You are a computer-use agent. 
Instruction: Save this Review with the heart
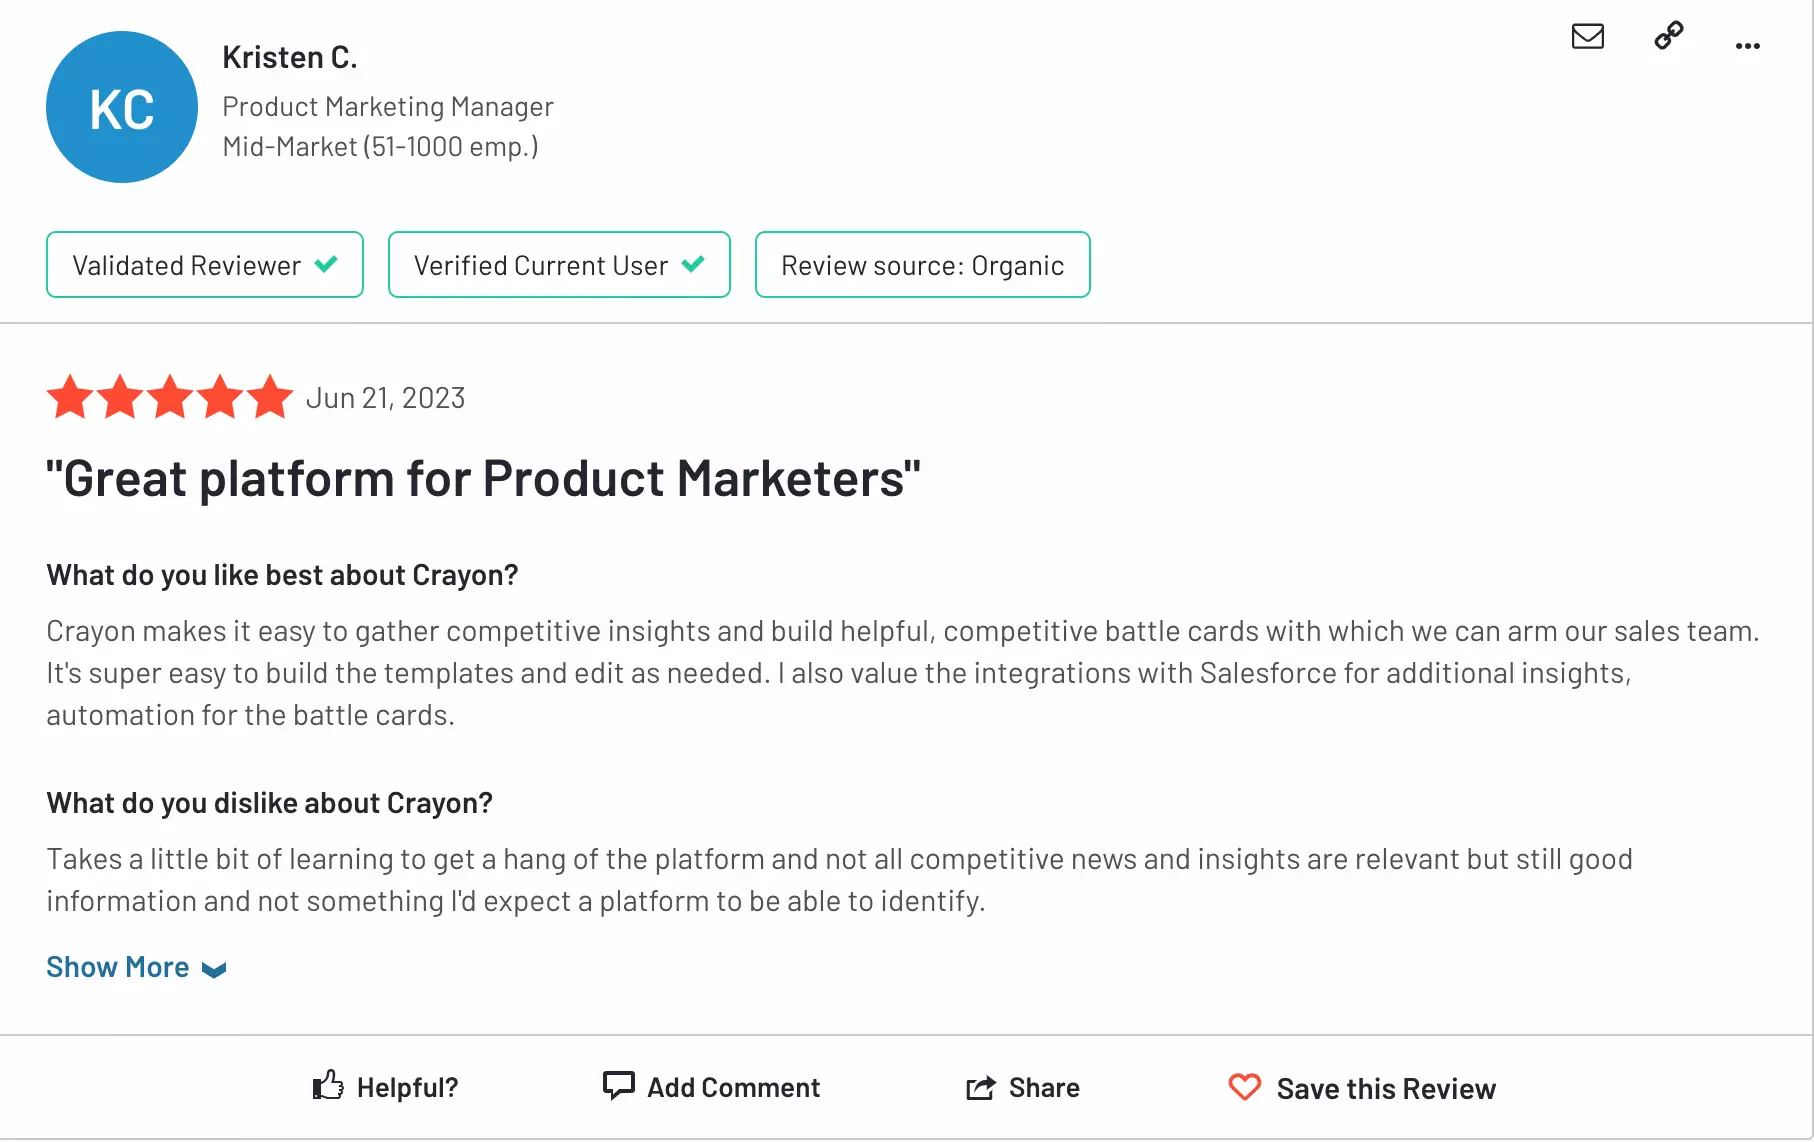pos(1362,1088)
